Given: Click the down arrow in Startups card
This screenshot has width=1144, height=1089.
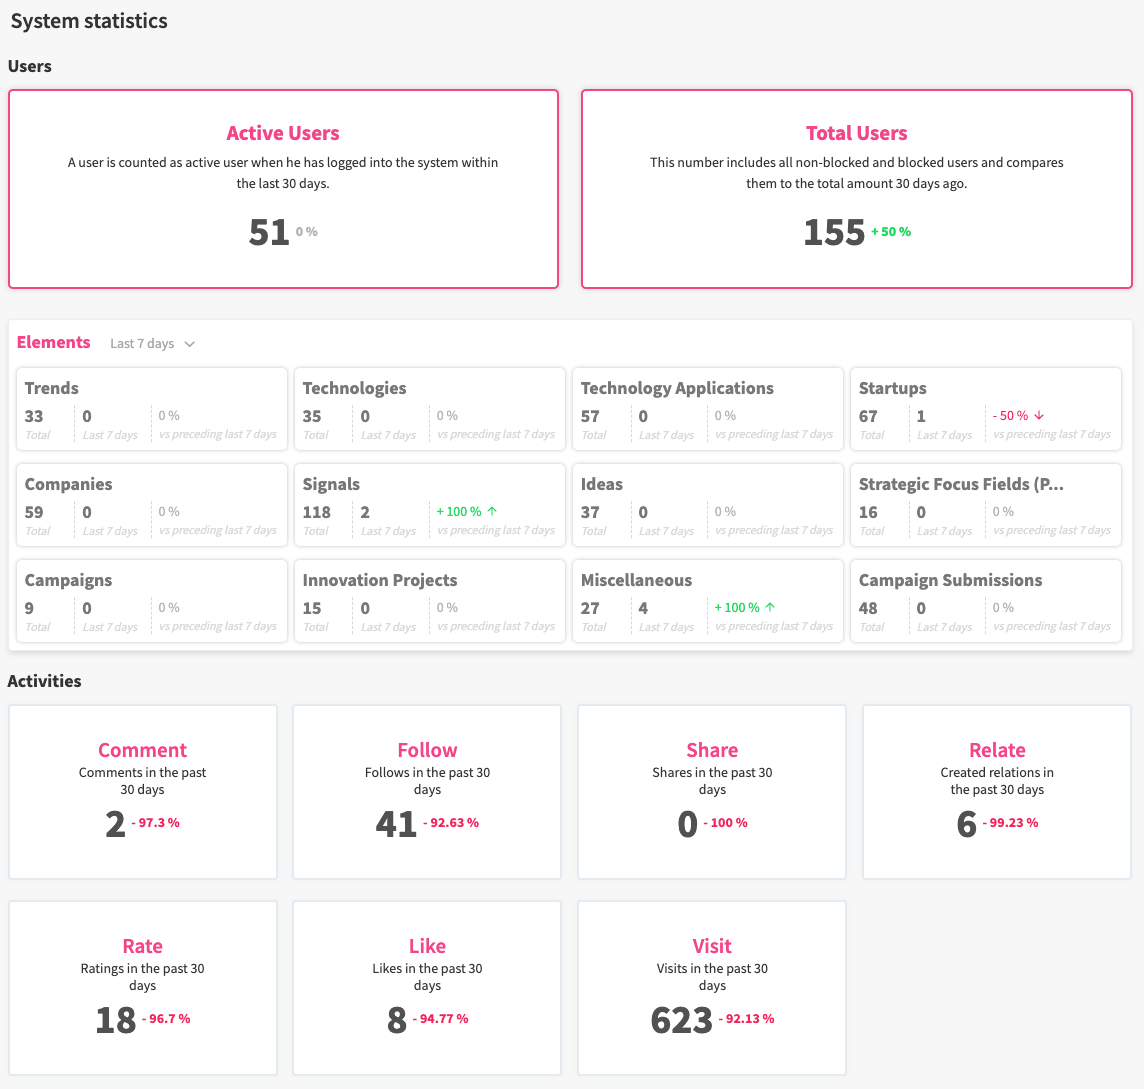Looking at the screenshot, I should (1038, 415).
